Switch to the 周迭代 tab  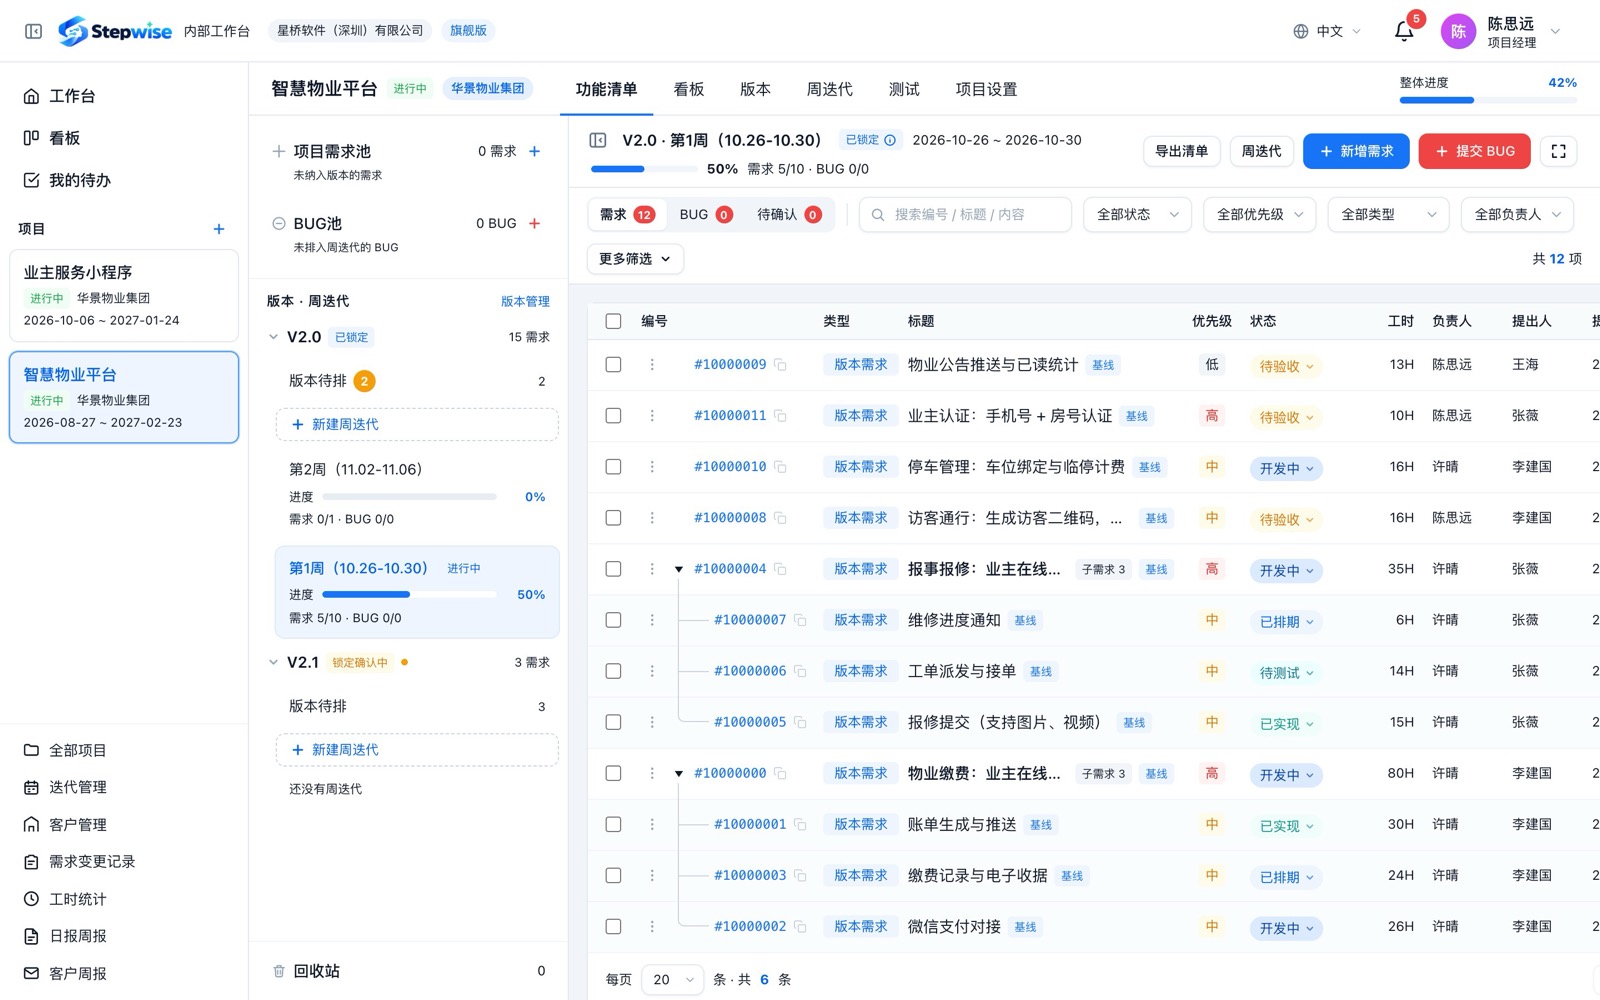pos(829,89)
